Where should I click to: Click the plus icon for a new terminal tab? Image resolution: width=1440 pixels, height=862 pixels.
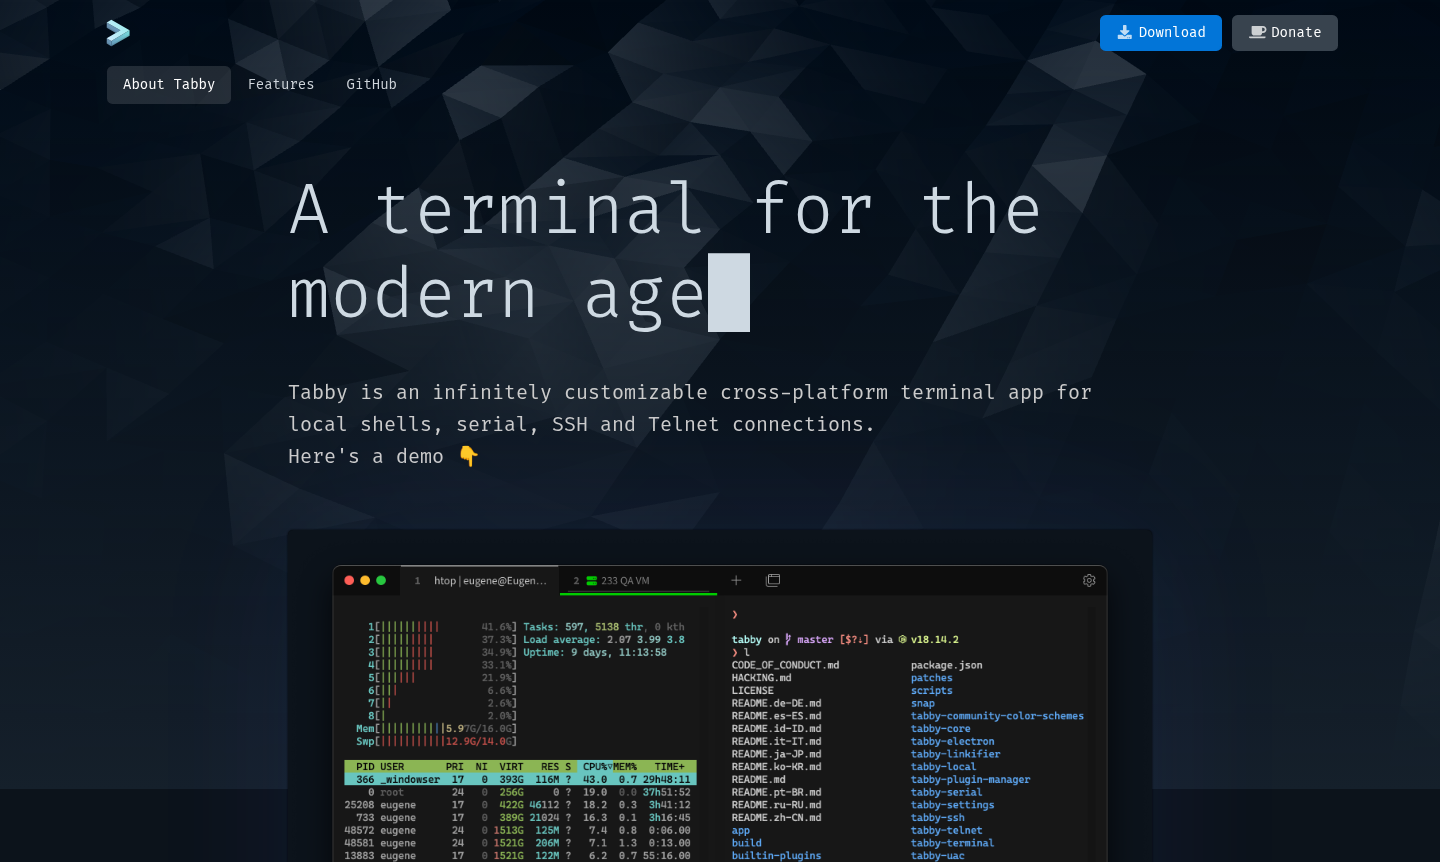coord(736,580)
